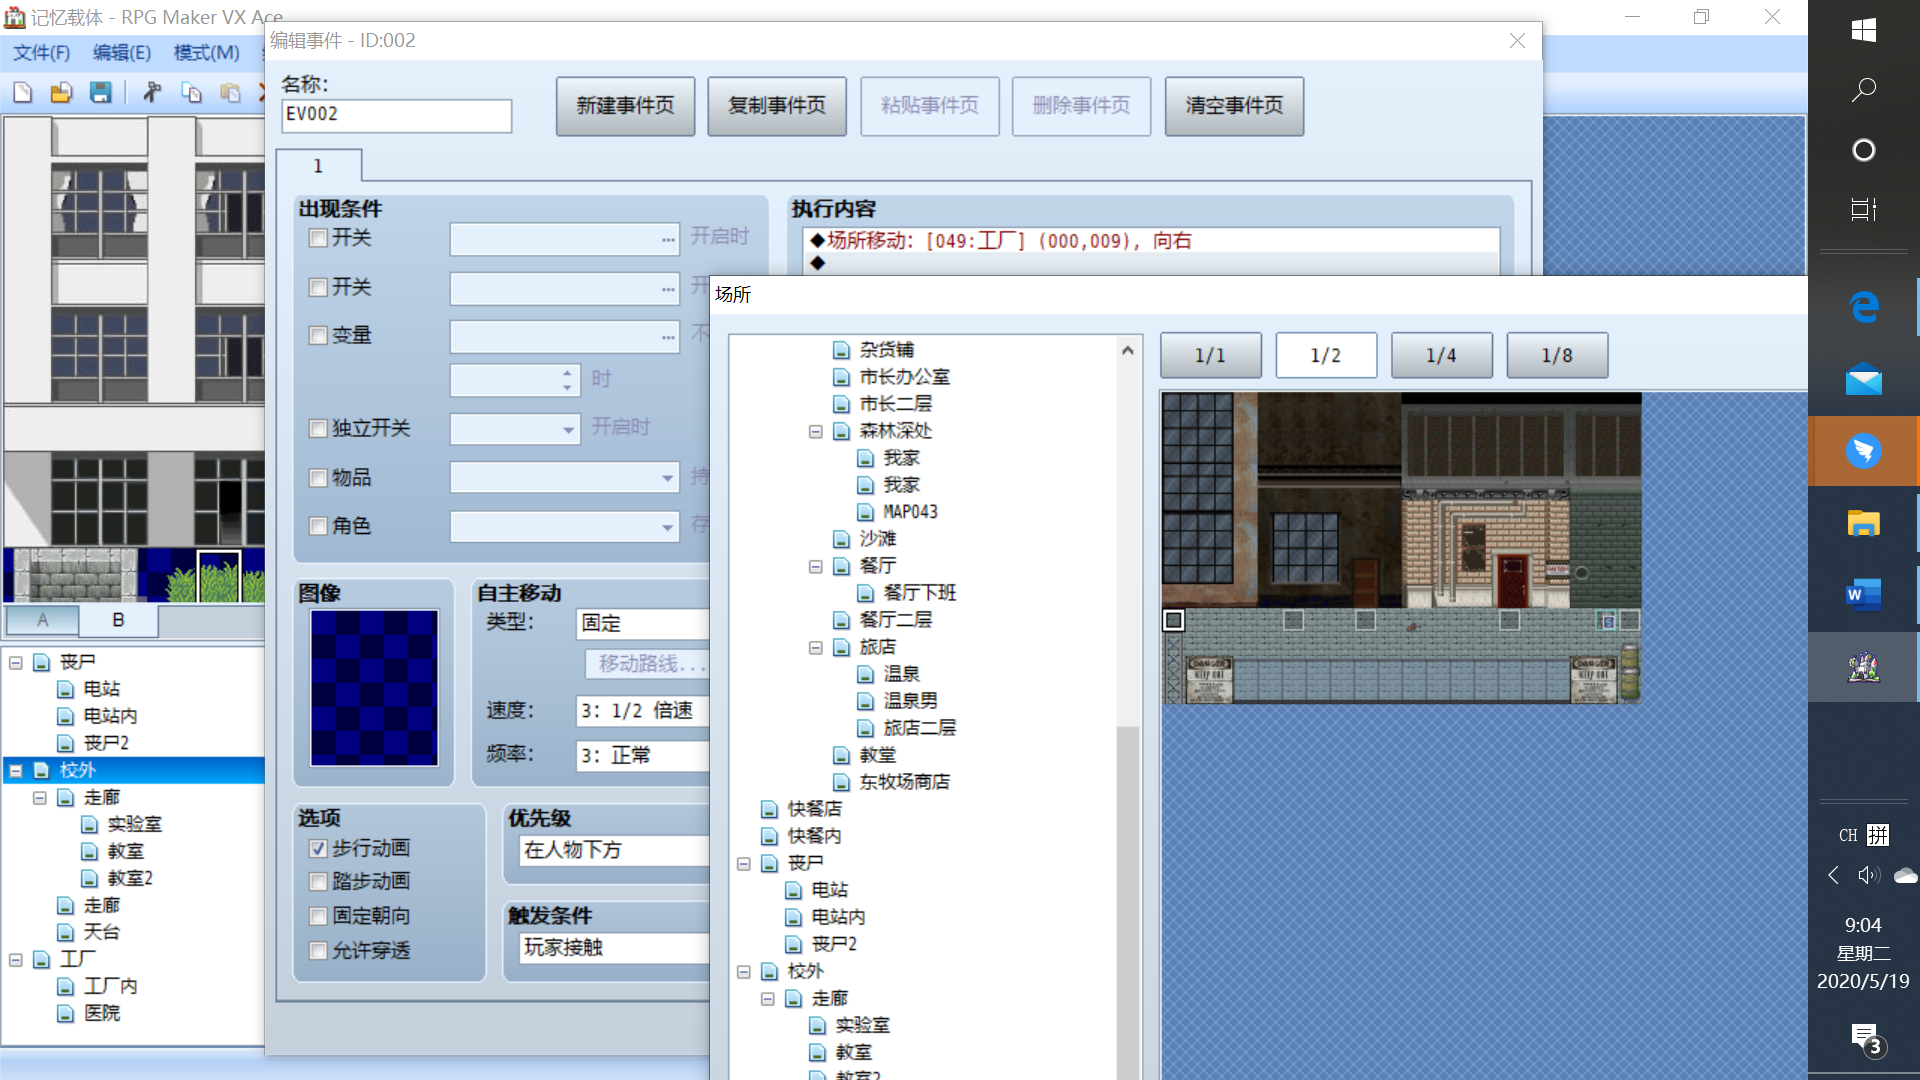
Task: Click the Save Project floppy icon
Action: click(x=100, y=93)
